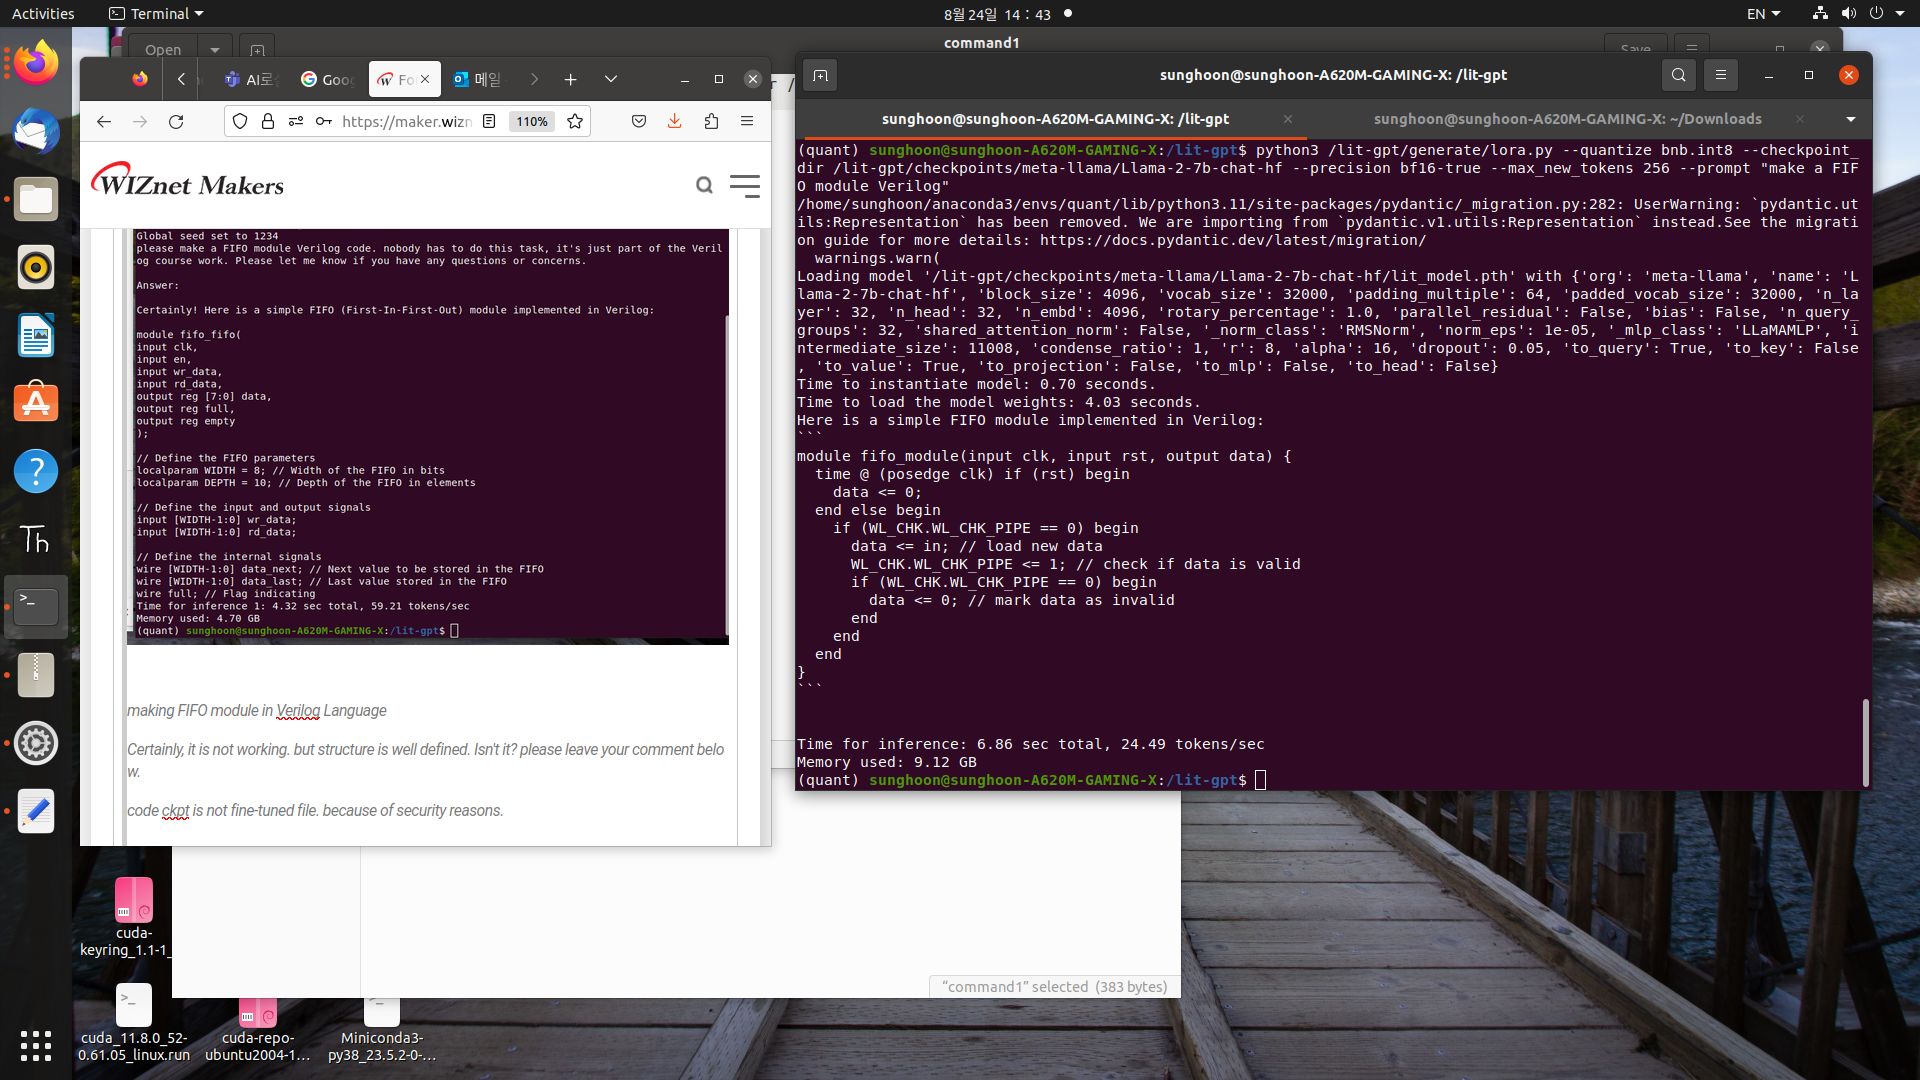
Task: Save page to Pocket
Action: (639, 121)
